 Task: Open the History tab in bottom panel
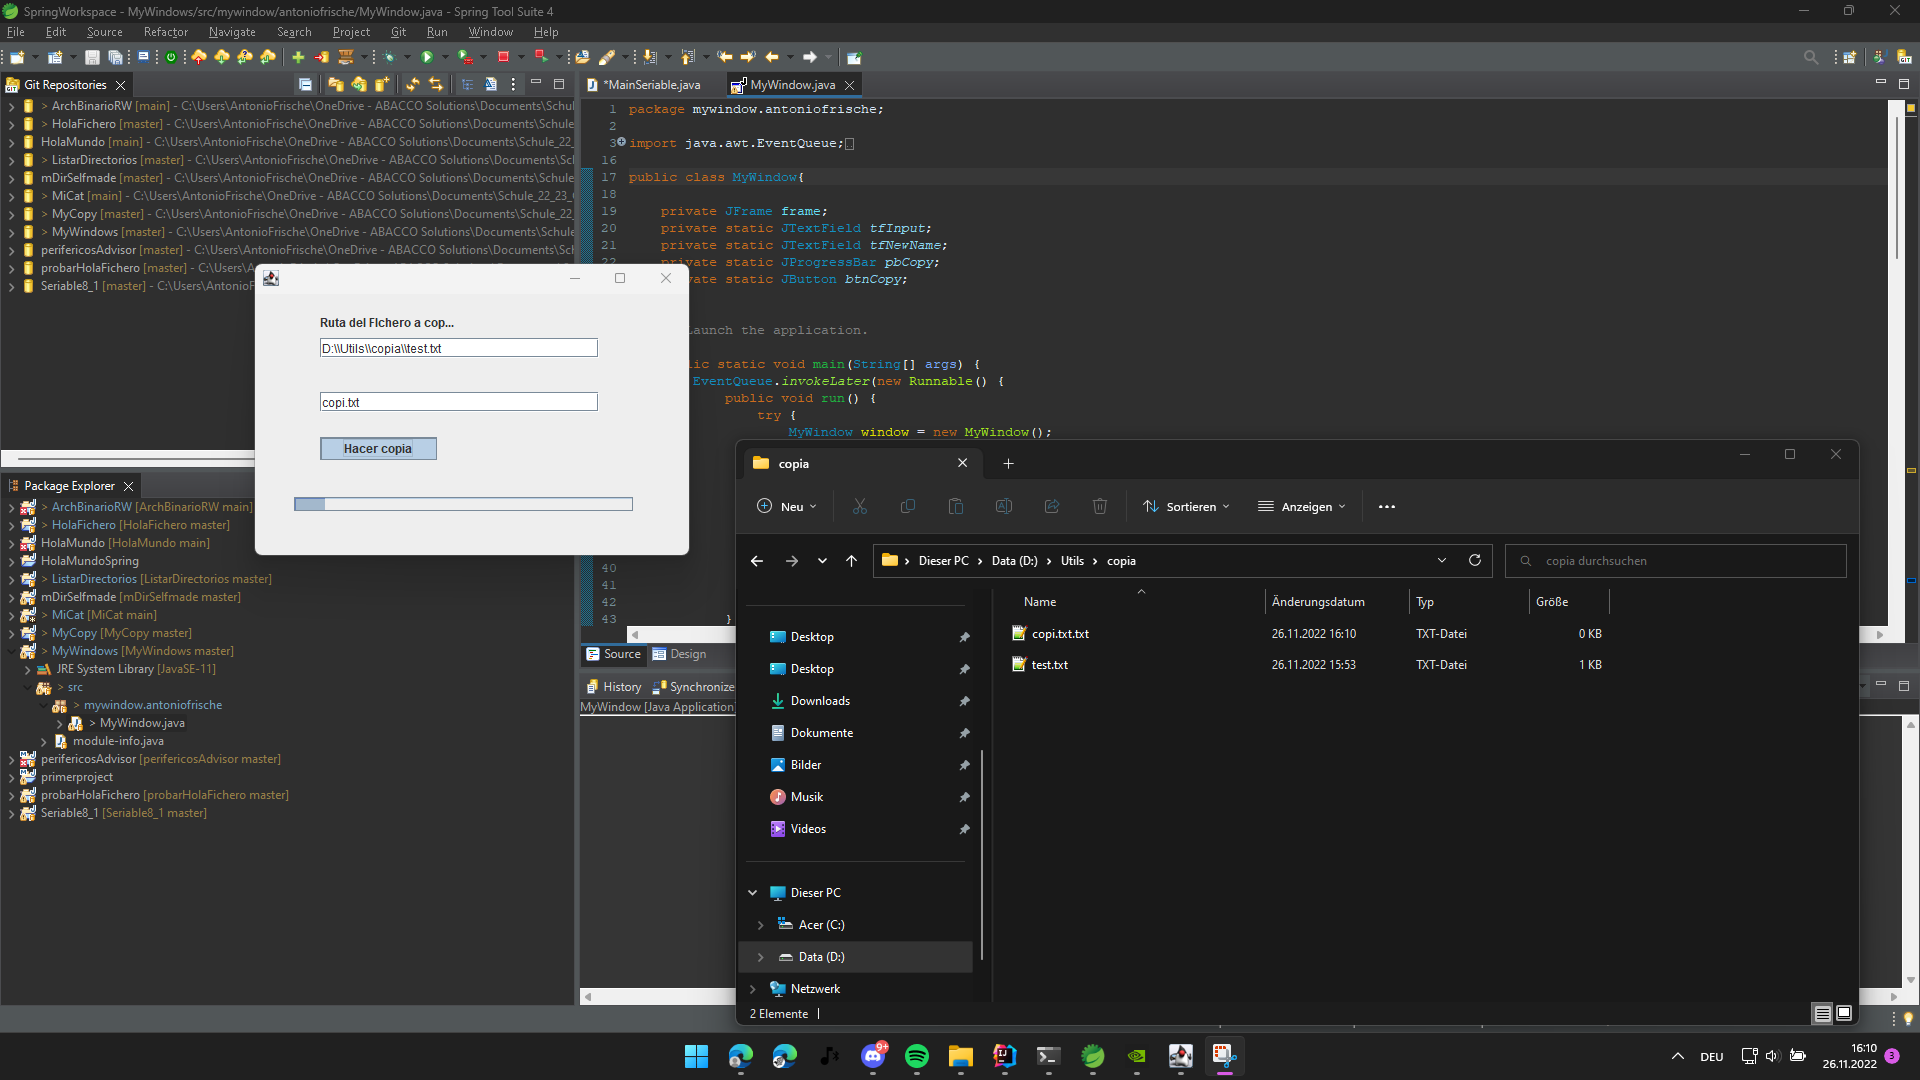621,686
